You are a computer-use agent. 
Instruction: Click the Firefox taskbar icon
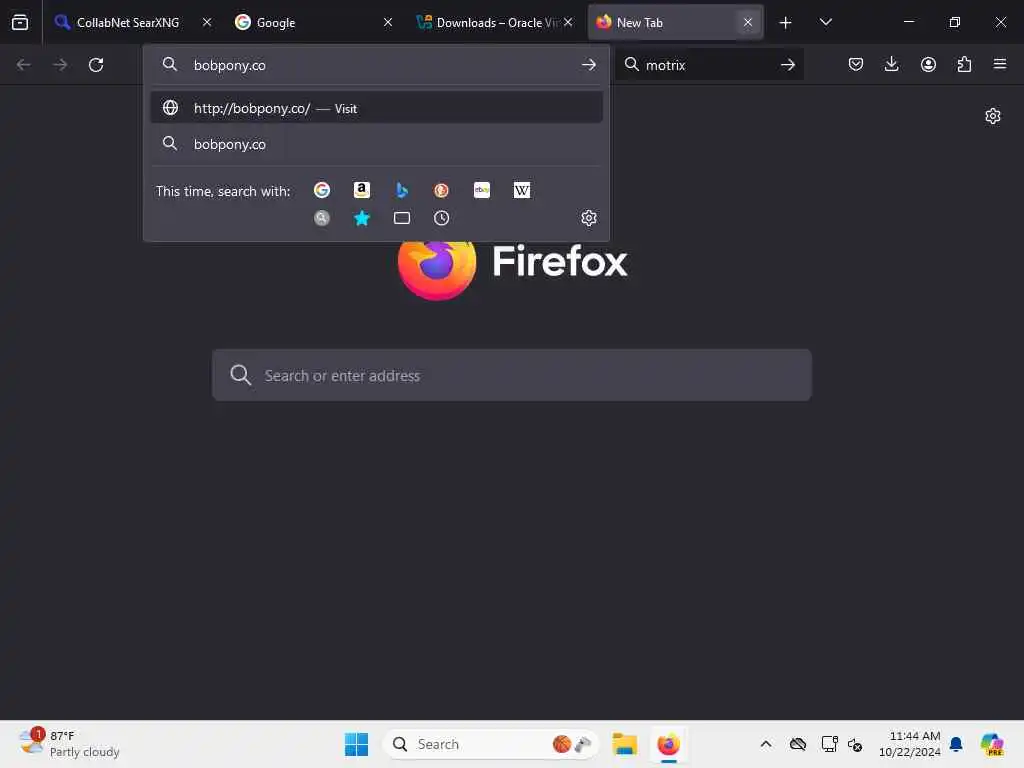[x=668, y=744]
